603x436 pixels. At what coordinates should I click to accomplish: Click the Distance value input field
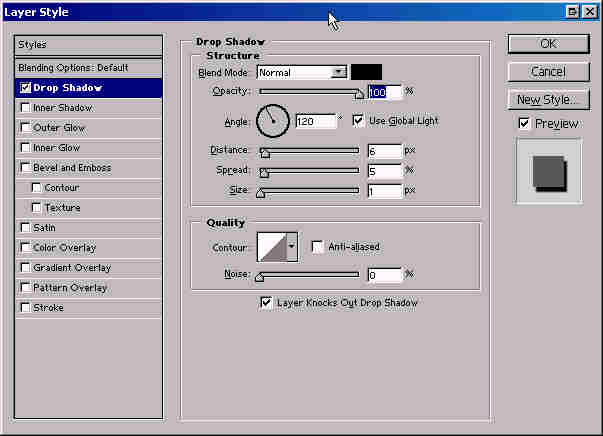(x=384, y=151)
